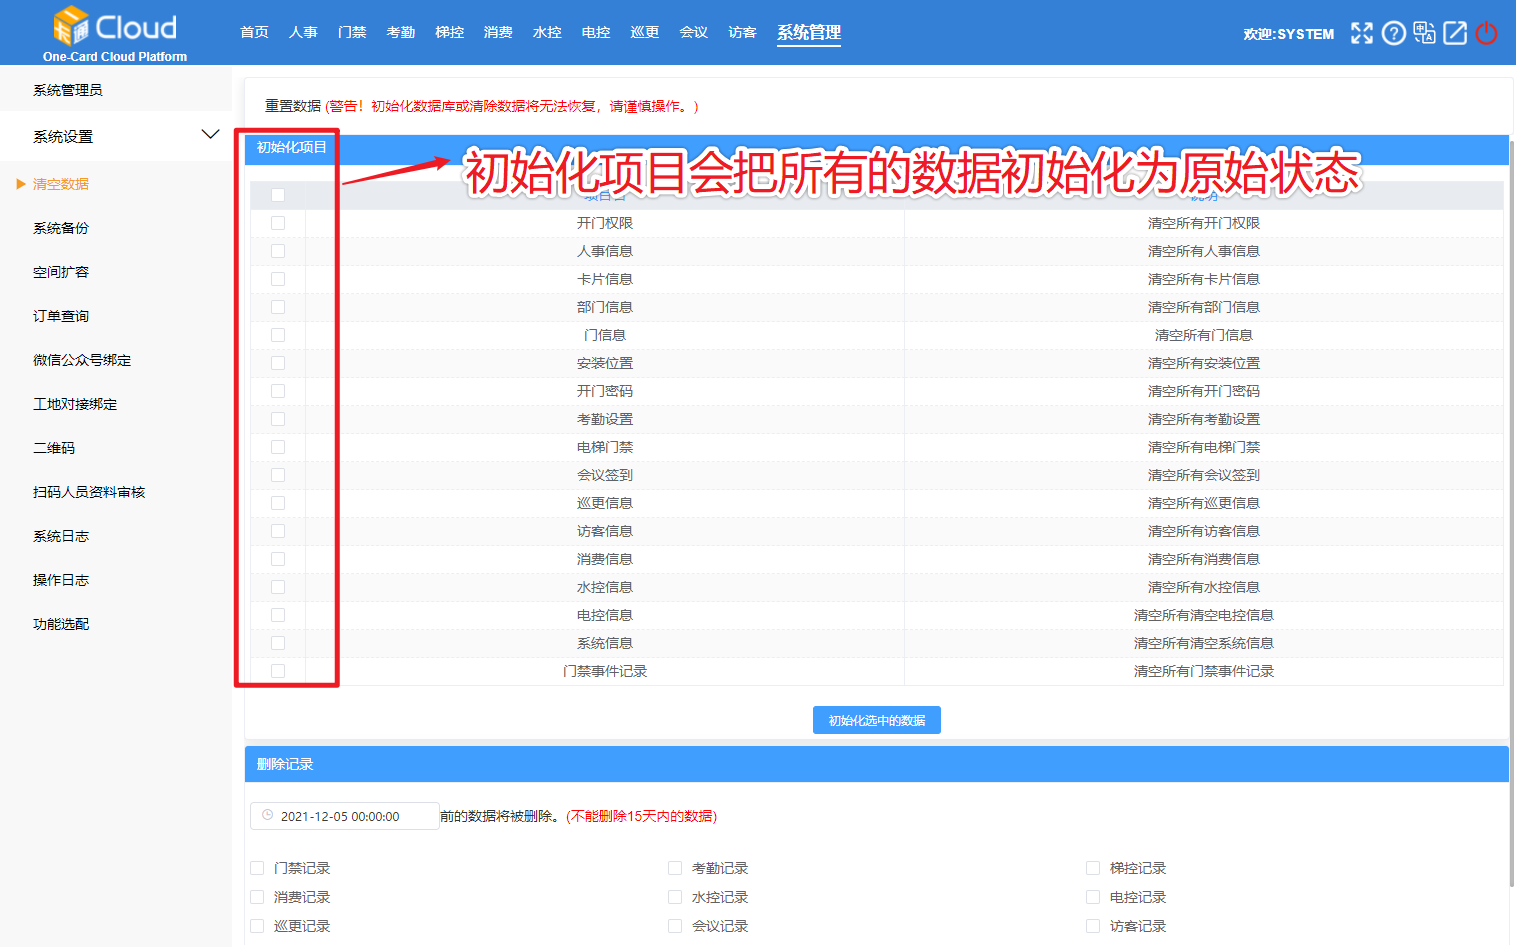Enable the 门信息 checkbox
The image size is (1516, 947).
(x=278, y=335)
